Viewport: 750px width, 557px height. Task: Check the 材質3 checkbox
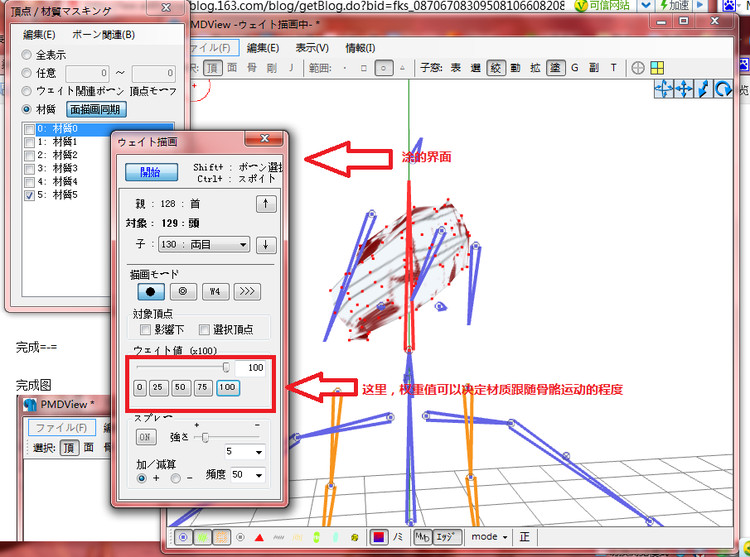tap(29, 169)
